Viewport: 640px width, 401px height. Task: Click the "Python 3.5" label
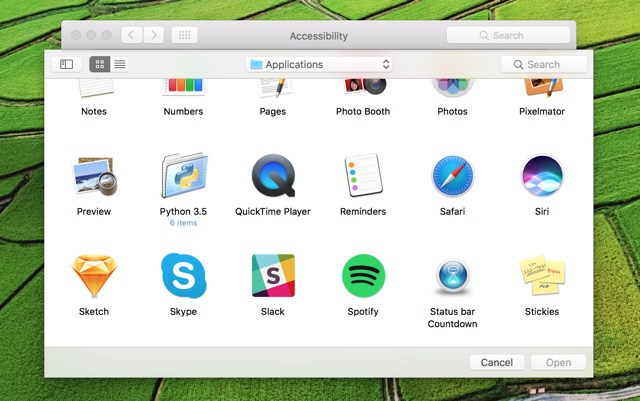point(183,212)
